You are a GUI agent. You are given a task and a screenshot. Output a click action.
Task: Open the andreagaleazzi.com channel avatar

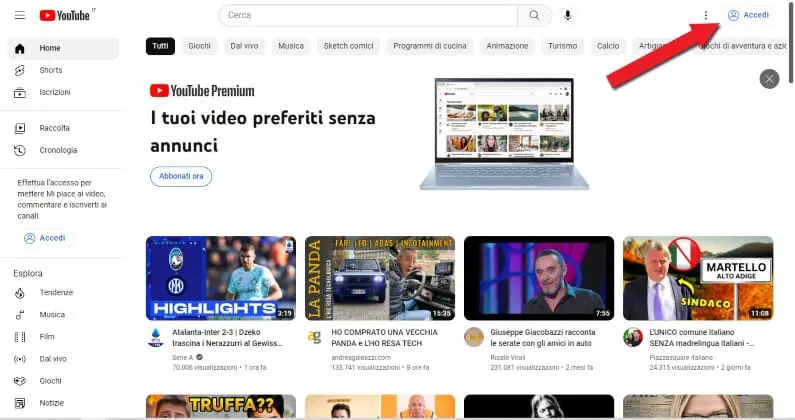pos(315,337)
